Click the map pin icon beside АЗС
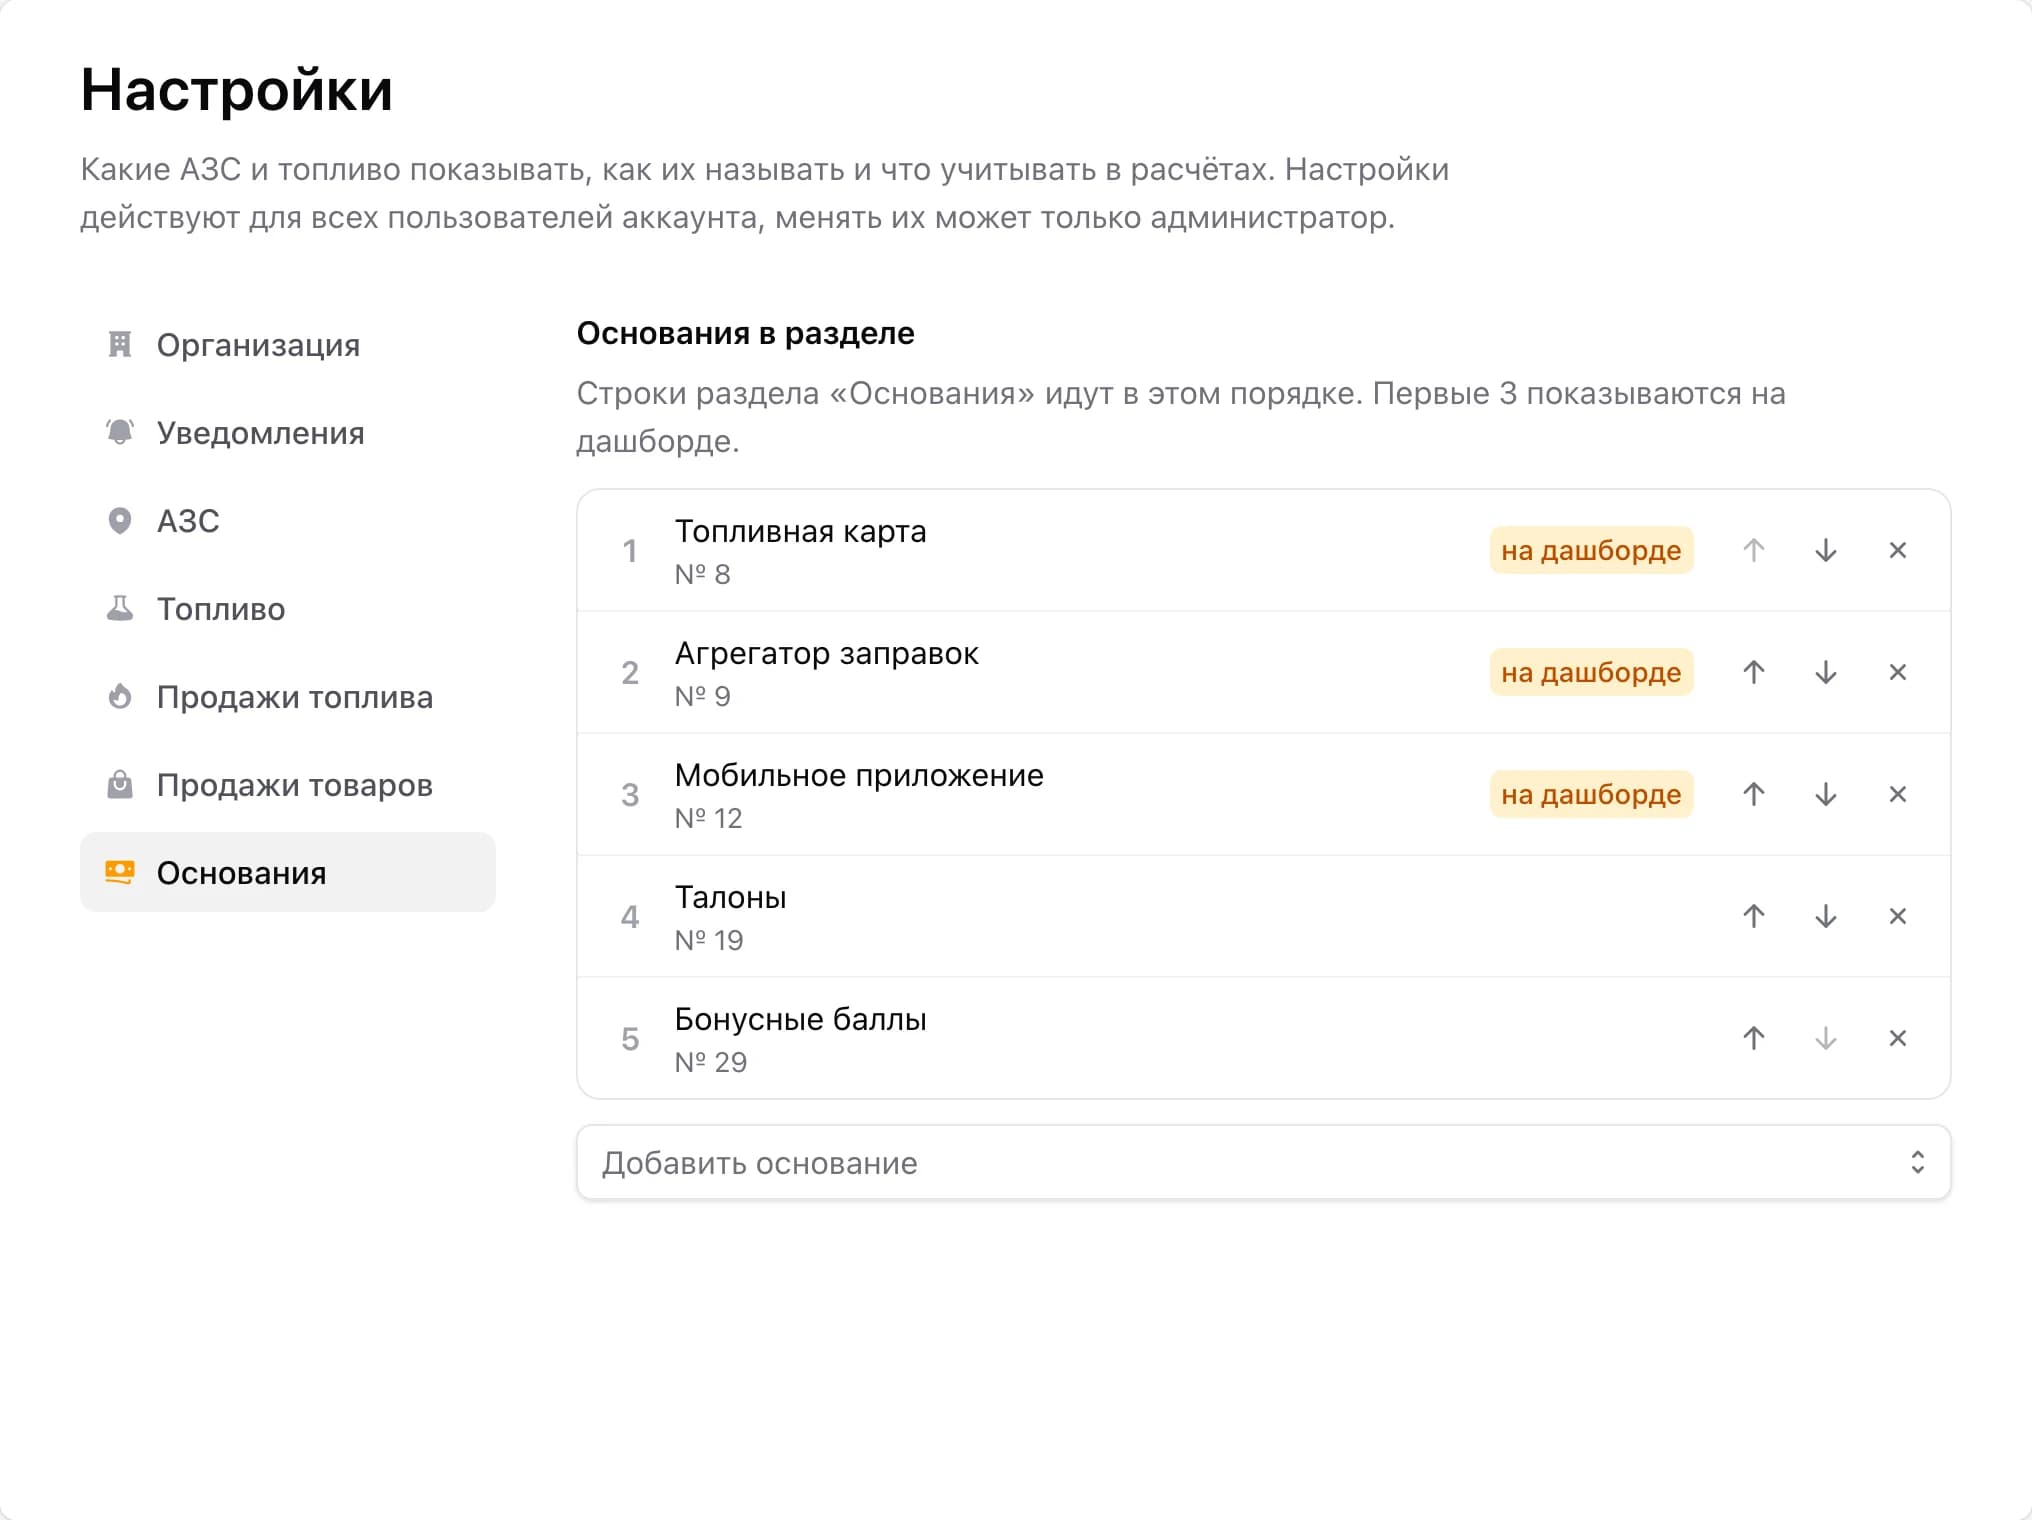Screen dimensions: 2032x1520 tap(120, 520)
